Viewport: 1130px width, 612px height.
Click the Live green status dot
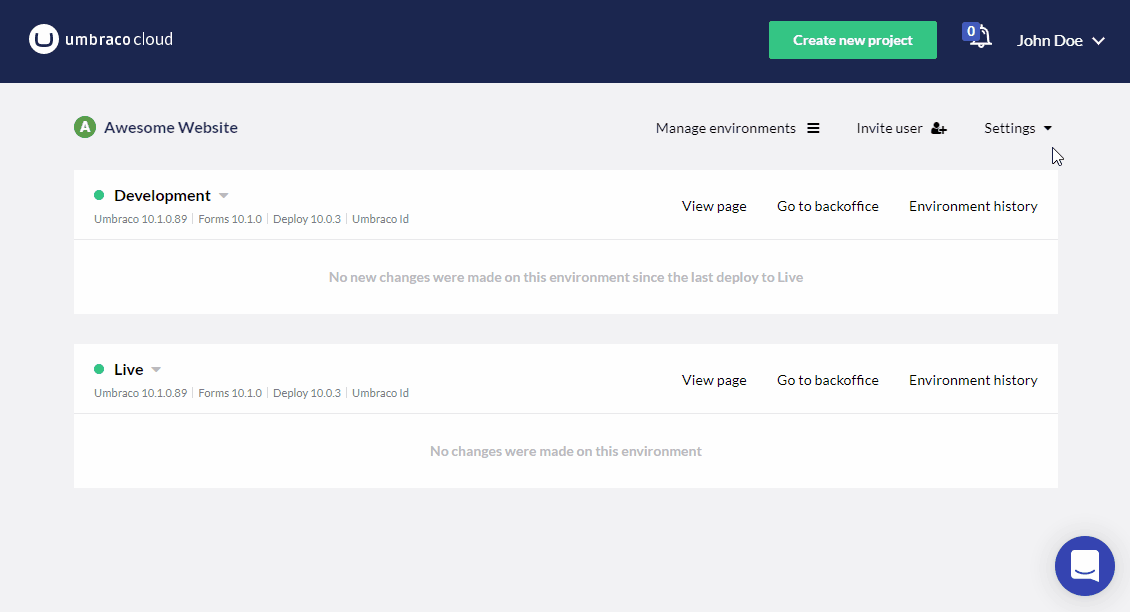coord(99,369)
